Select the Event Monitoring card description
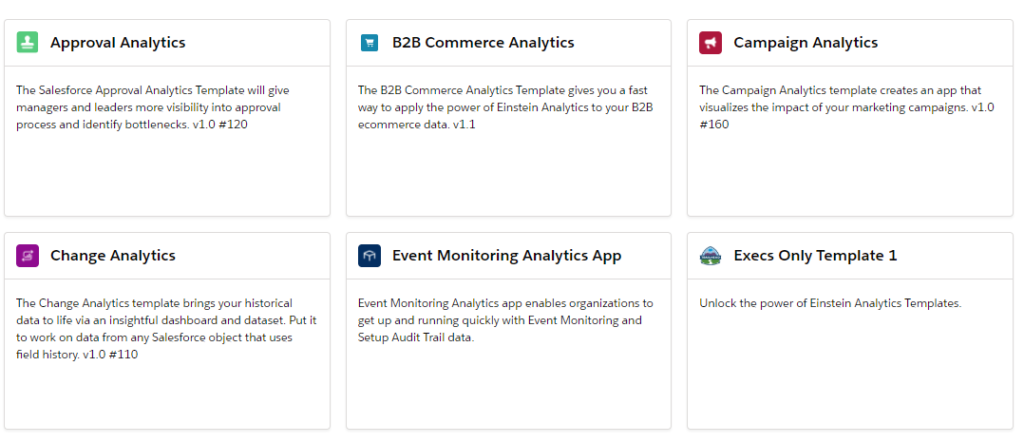Screen dimensions: 1024x443 (x=505, y=320)
